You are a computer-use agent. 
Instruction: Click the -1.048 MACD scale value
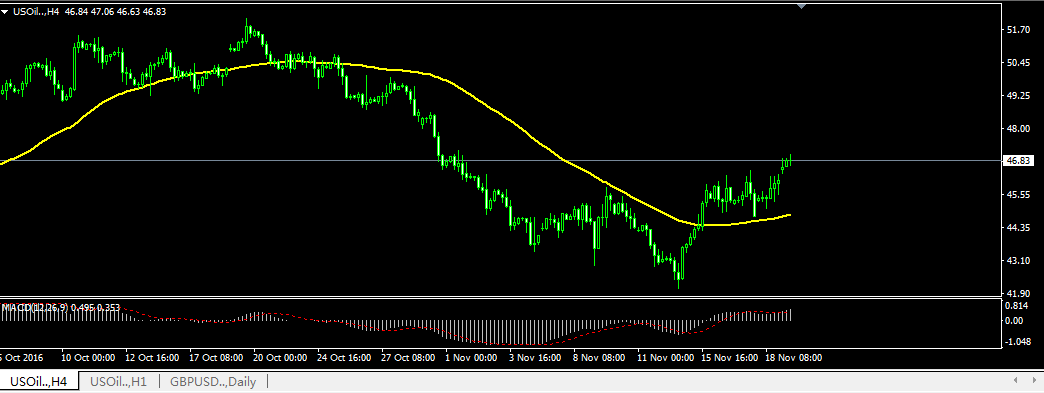pos(1019,341)
